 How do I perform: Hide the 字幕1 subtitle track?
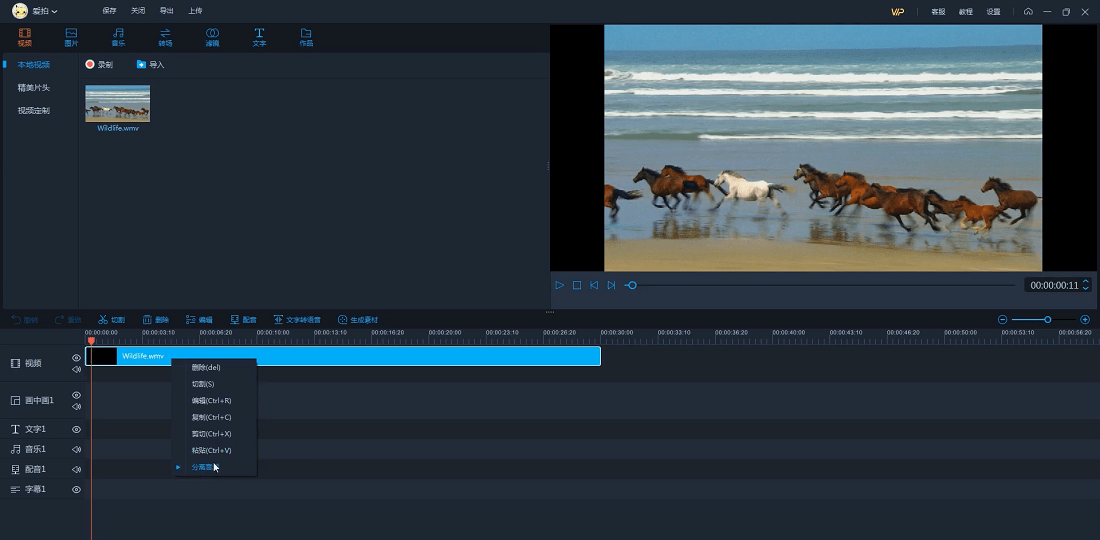tap(76, 489)
